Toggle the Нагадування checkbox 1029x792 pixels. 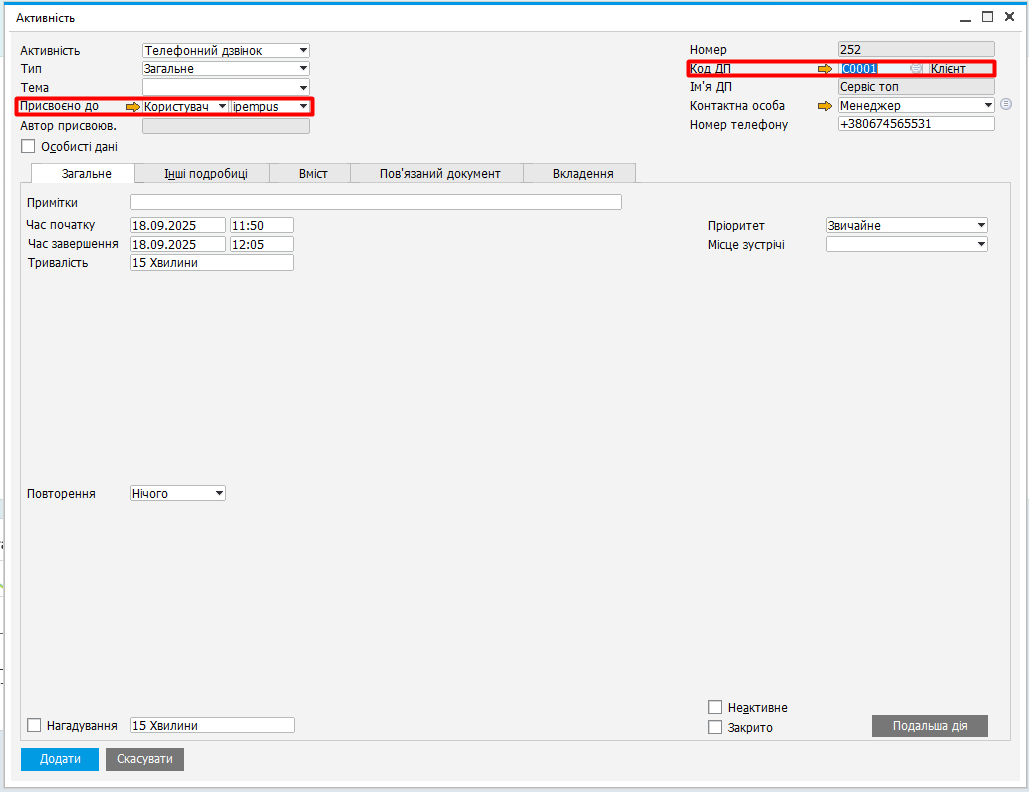coord(35,726)
